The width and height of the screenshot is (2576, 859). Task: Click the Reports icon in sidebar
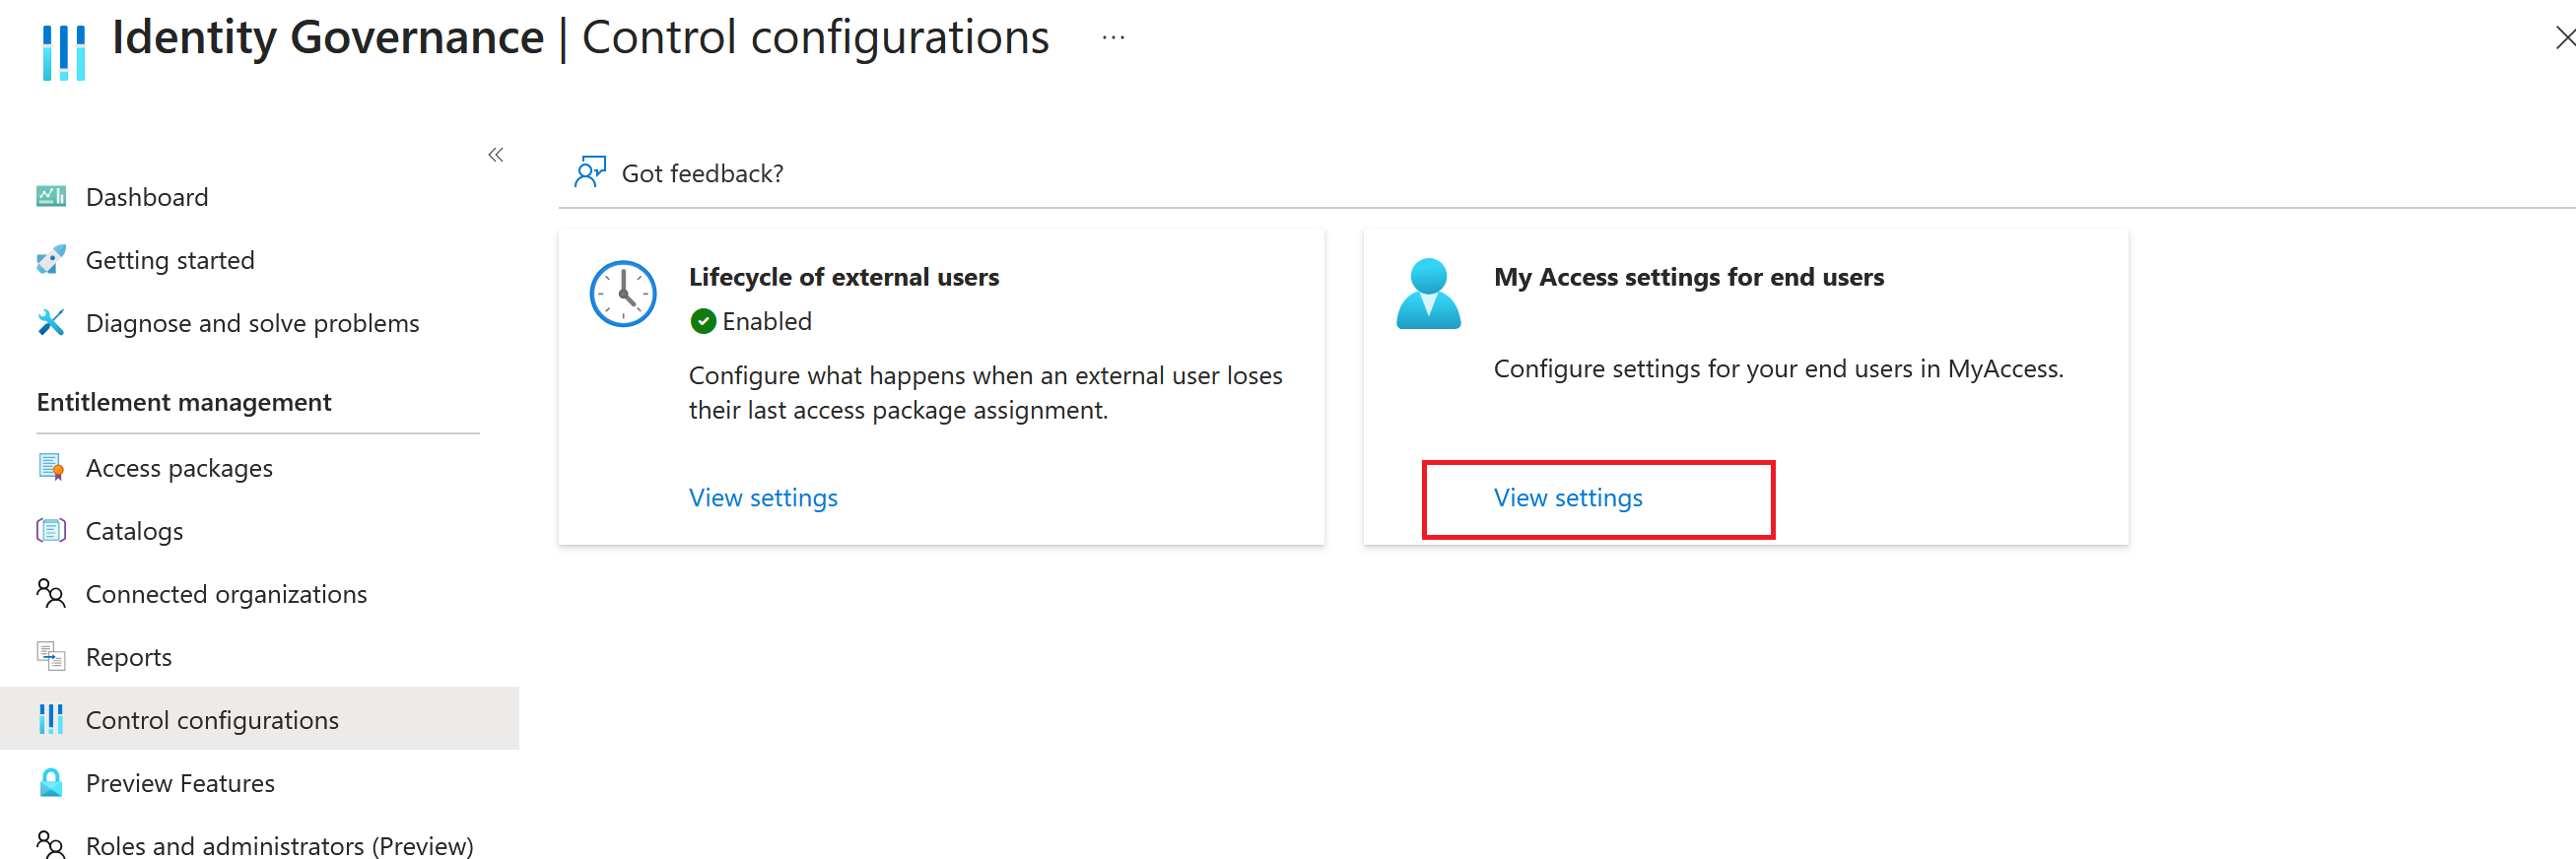[x=51, y=656]
